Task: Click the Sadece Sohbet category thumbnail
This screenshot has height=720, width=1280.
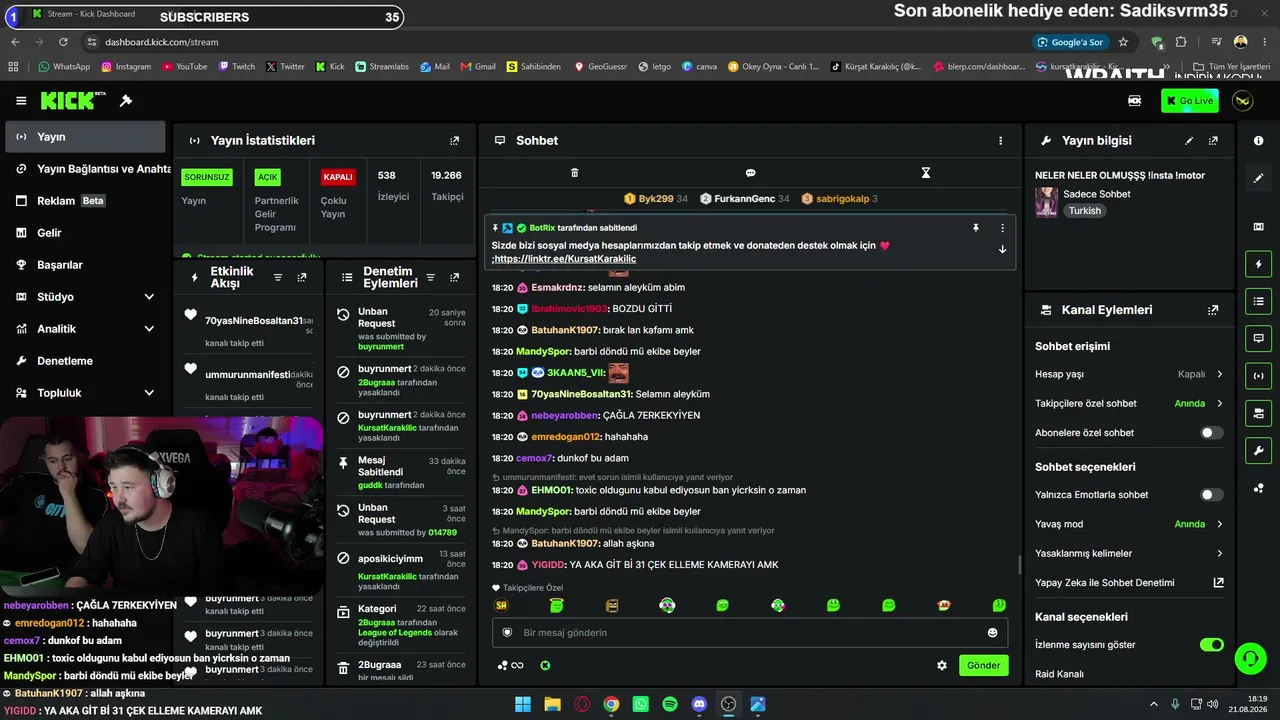Action: (x=1046, y=202)
